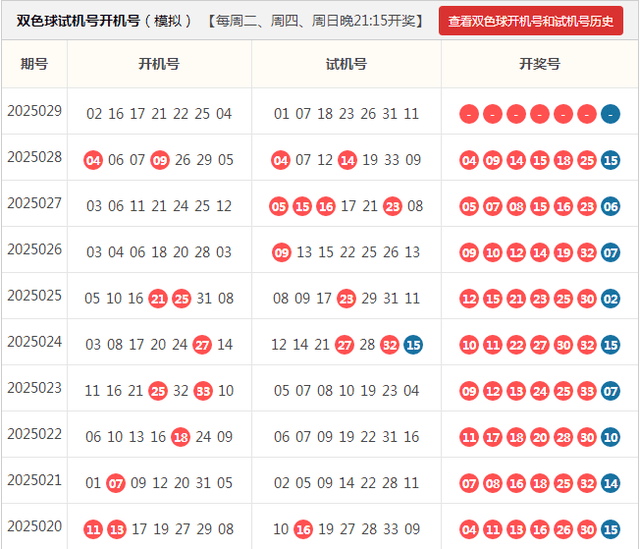Click red ball 27 in 2025024 开机号
The image size is (640, 549).
pyautogui.click(x=202, y=345)
